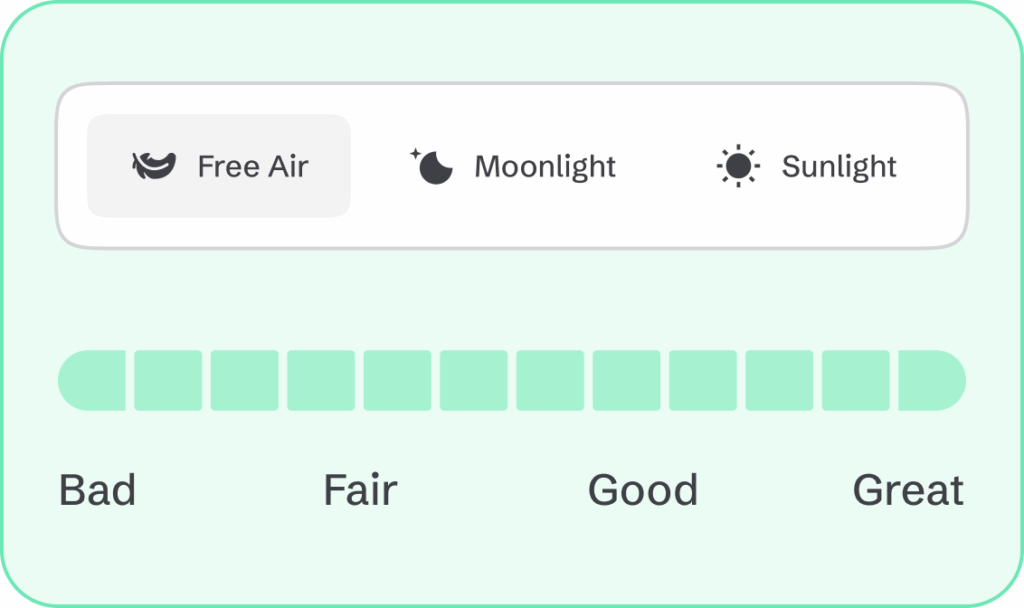Click the sixth rating segment from left
Viewport: 1024px width, 608px height.
pos(474,380)
